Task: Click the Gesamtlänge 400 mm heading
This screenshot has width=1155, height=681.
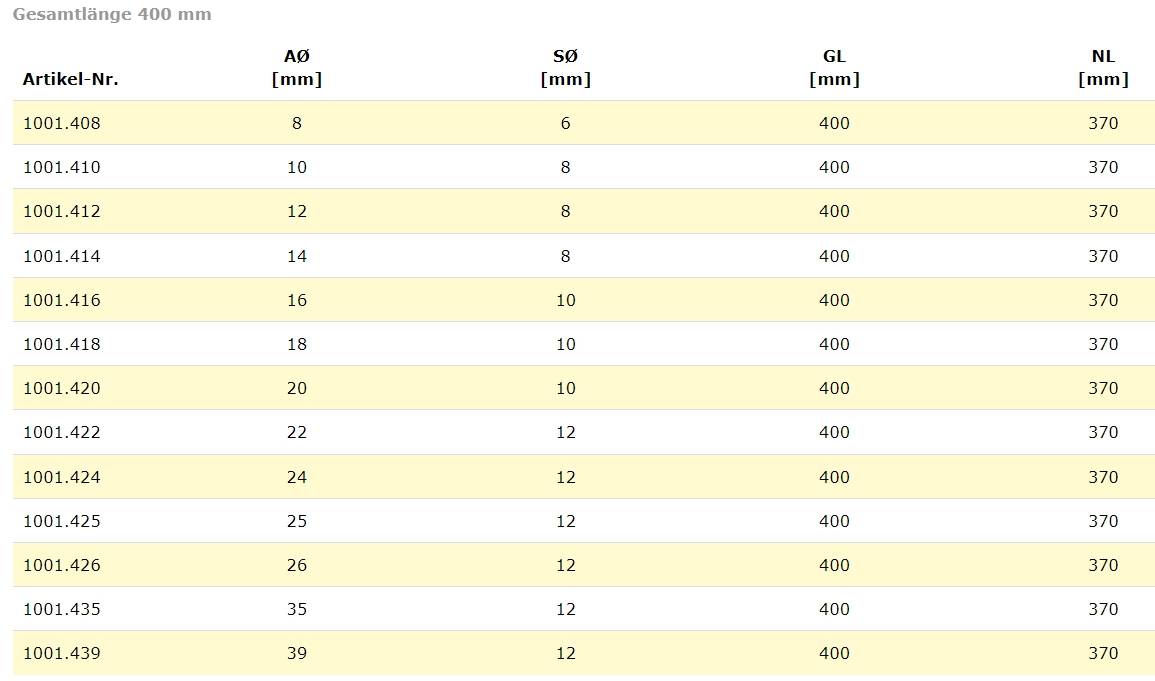Action: (x=112, y=15)
